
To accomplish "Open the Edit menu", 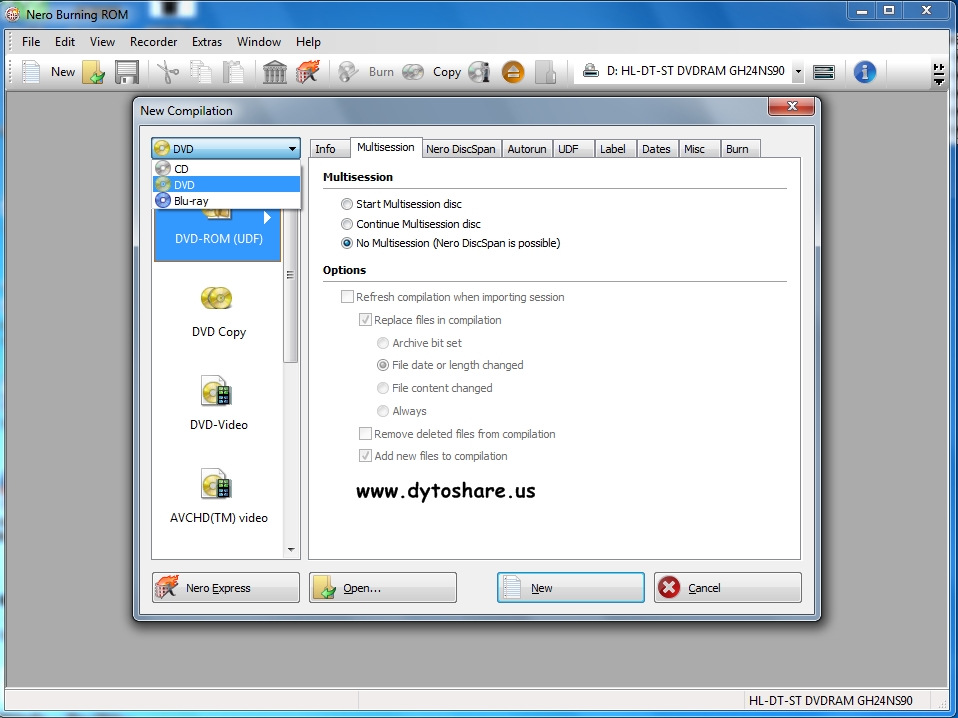I will (65, 42).
